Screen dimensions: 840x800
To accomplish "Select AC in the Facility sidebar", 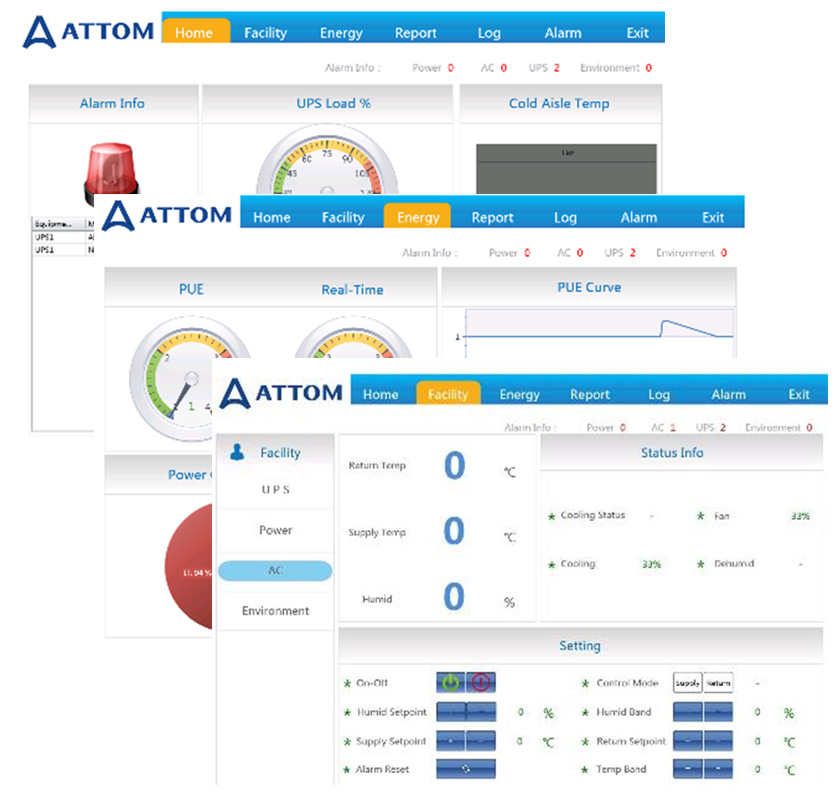I will click(x=275, y=571).
